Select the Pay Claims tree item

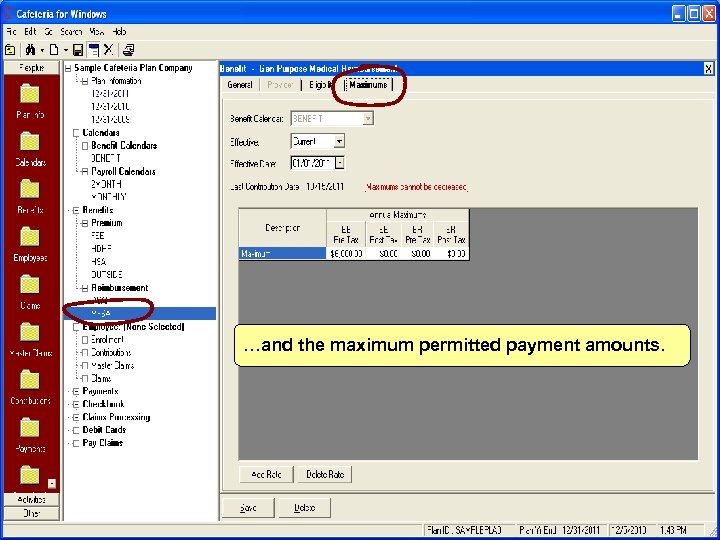pos(102,443)
